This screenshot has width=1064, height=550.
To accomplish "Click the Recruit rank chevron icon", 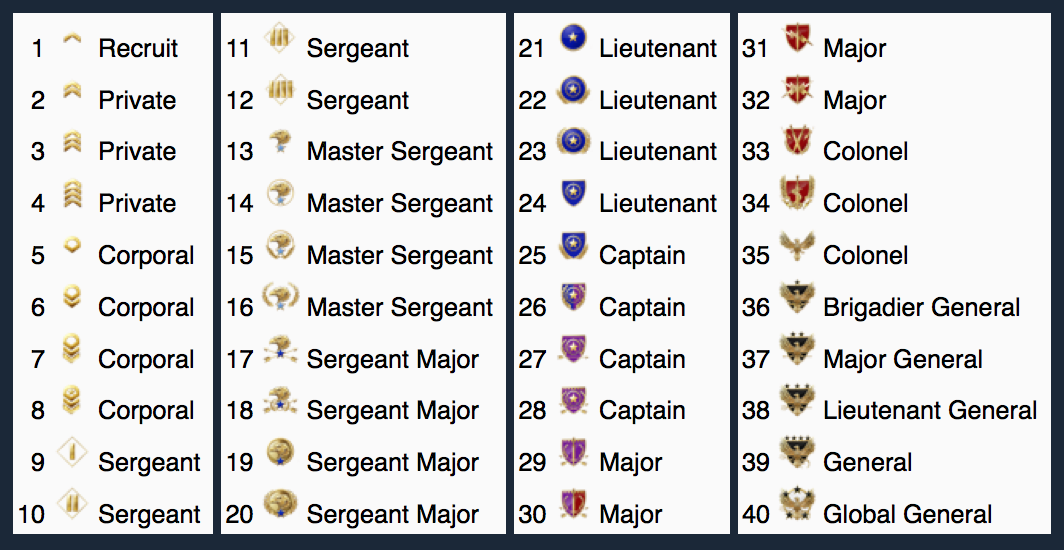I will click(x=71, y=40).
